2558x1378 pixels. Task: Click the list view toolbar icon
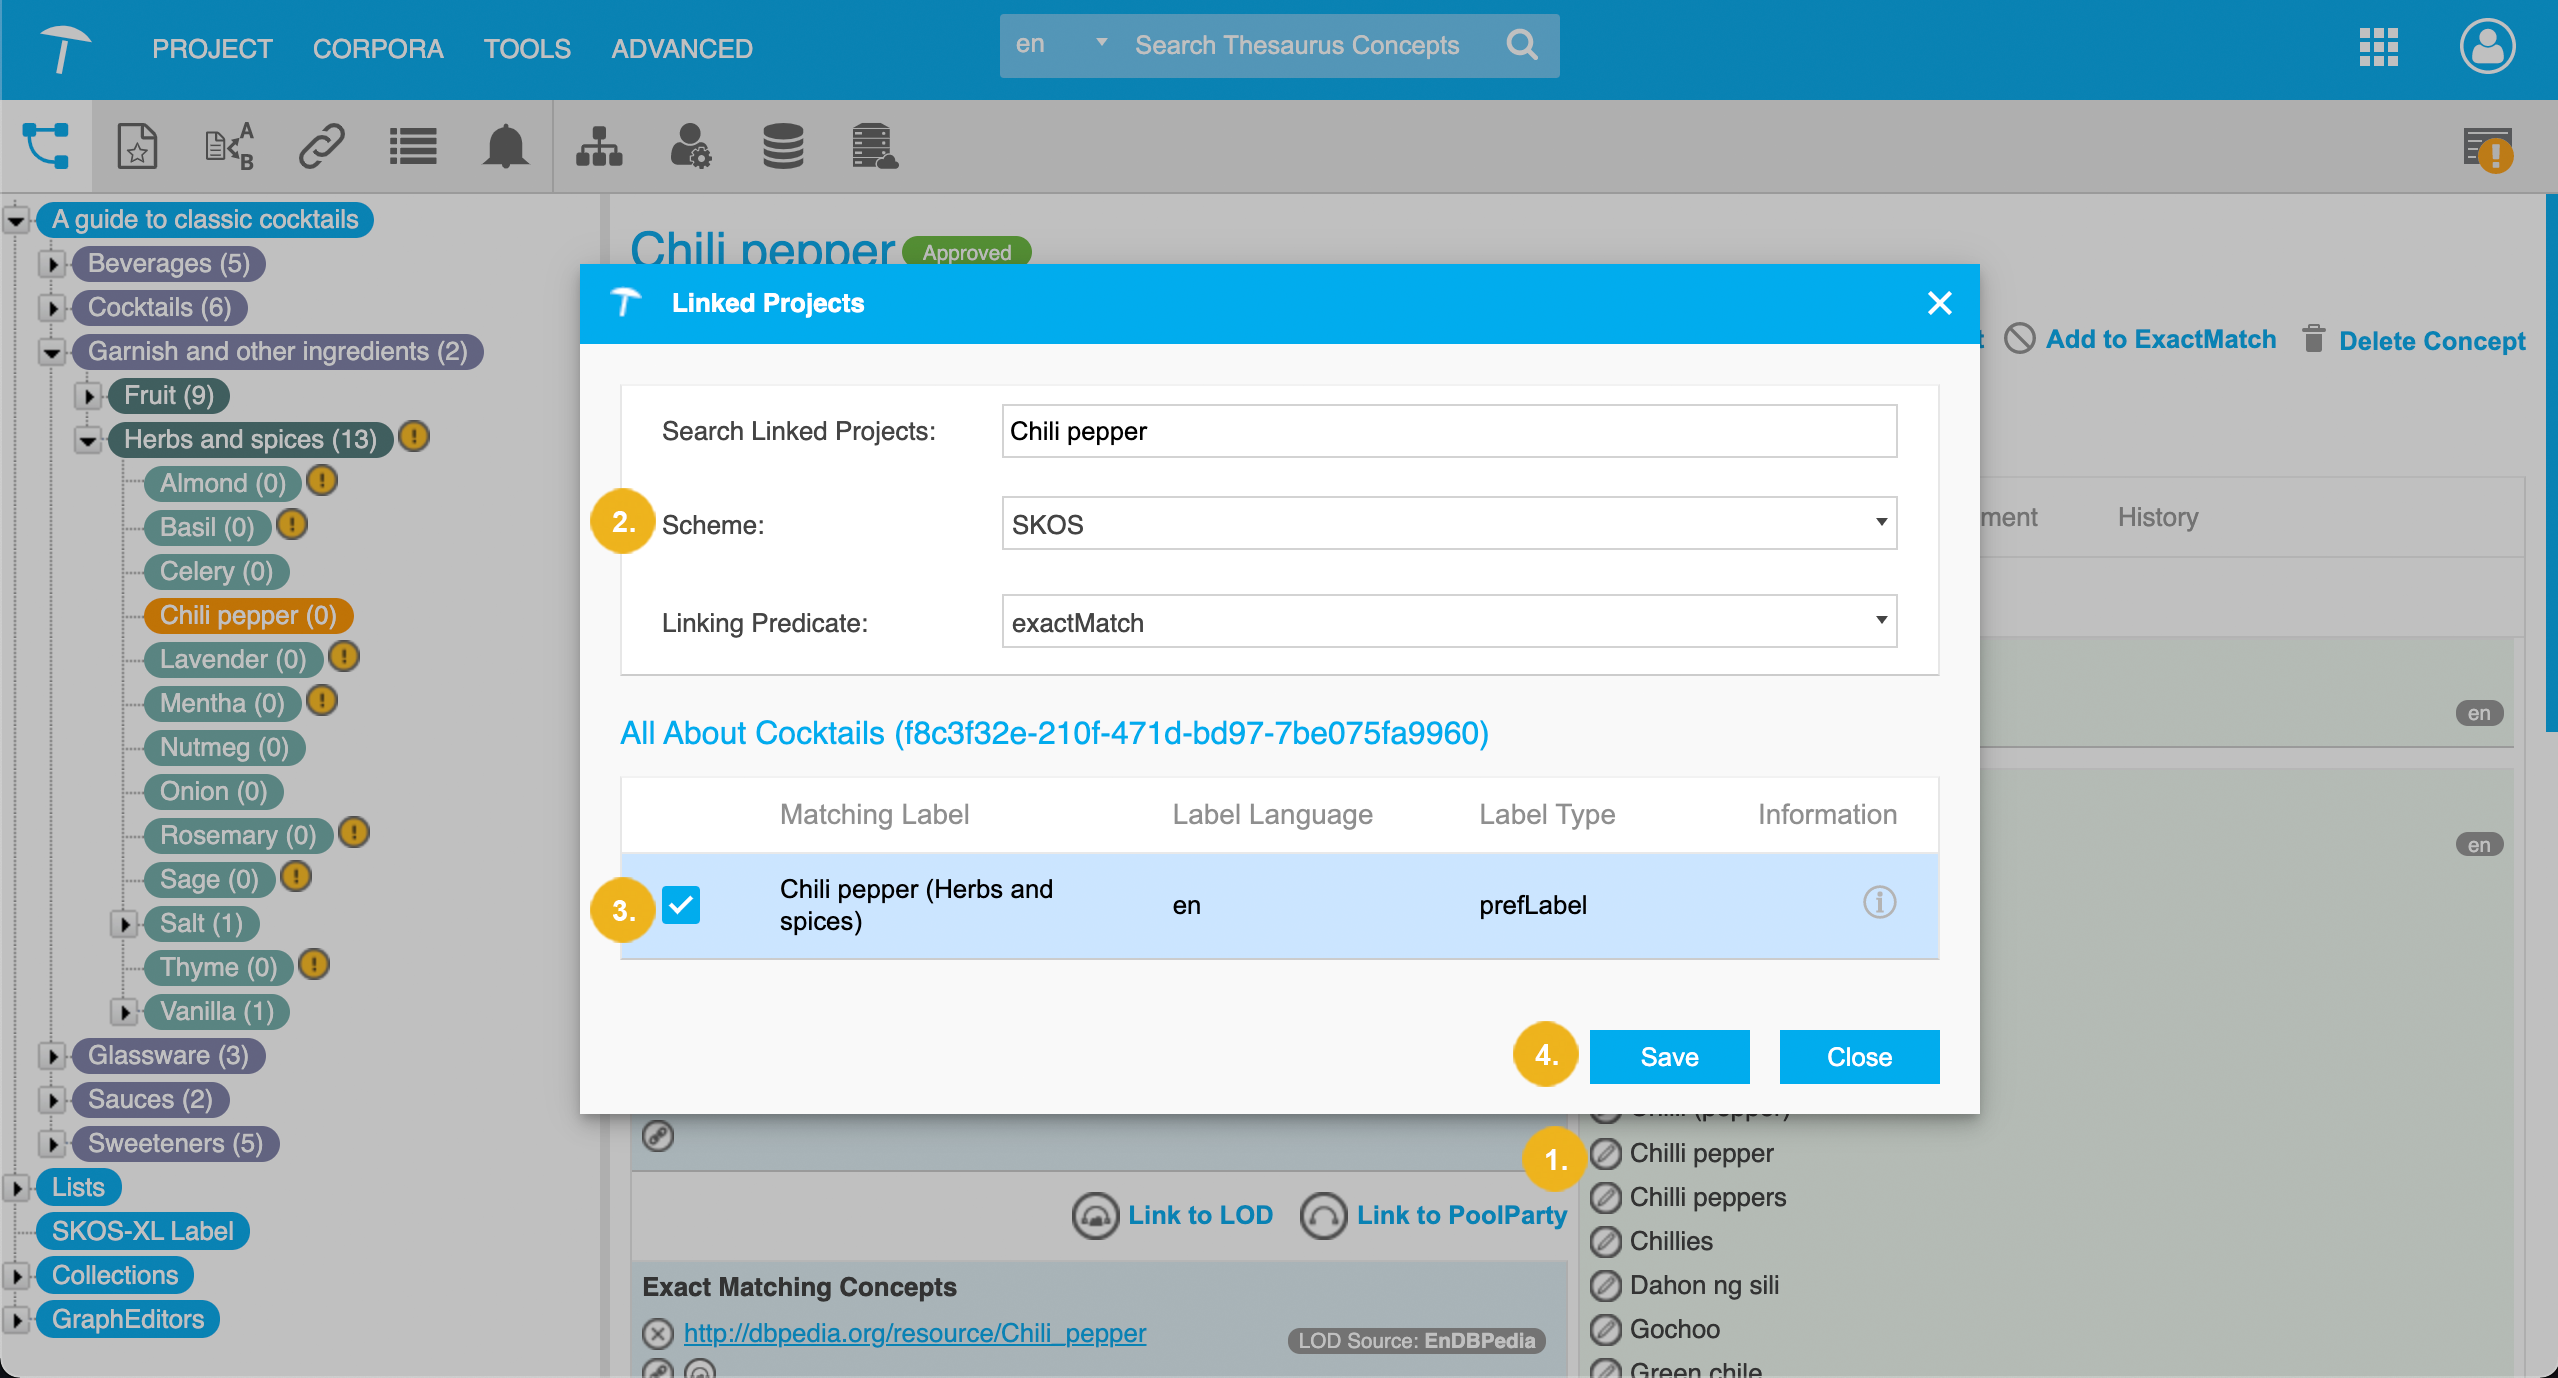coord(412,146)
